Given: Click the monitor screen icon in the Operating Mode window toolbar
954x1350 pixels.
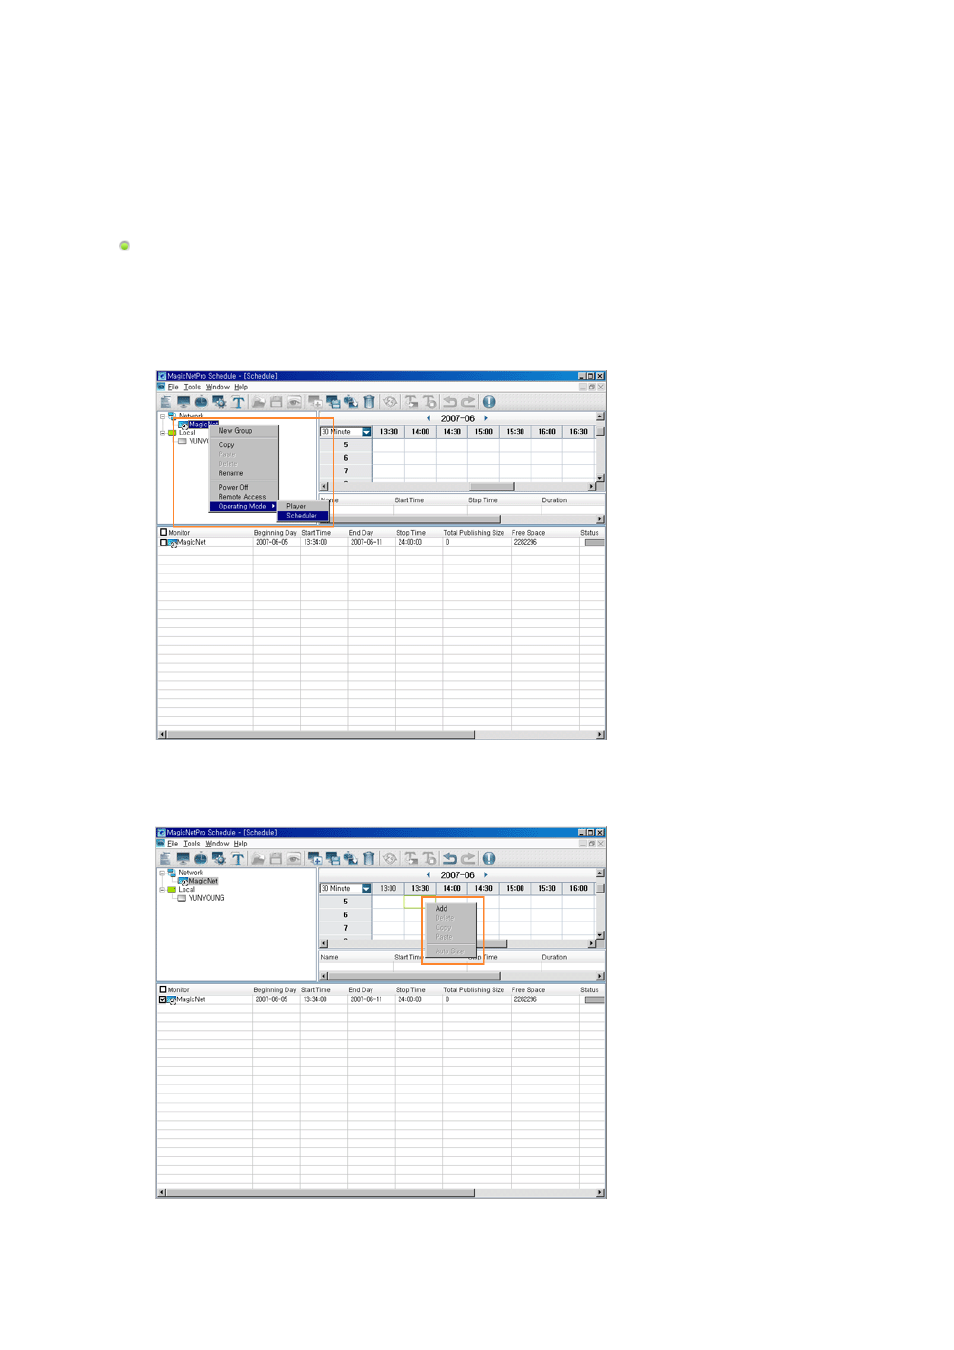Looking at the screenshot, I should pyautogui.click(x=183, y=402).
